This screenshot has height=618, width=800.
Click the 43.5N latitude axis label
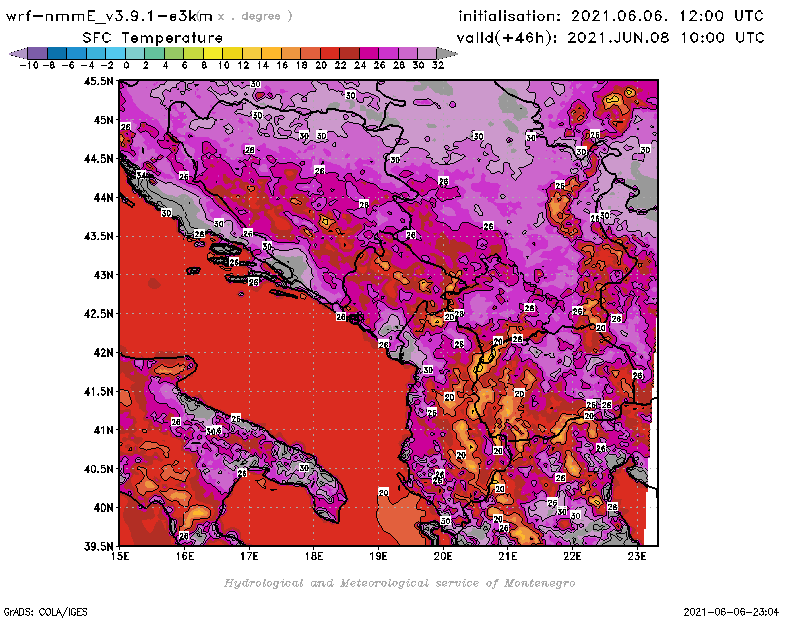pyautogui.click(x=98, y=236)
